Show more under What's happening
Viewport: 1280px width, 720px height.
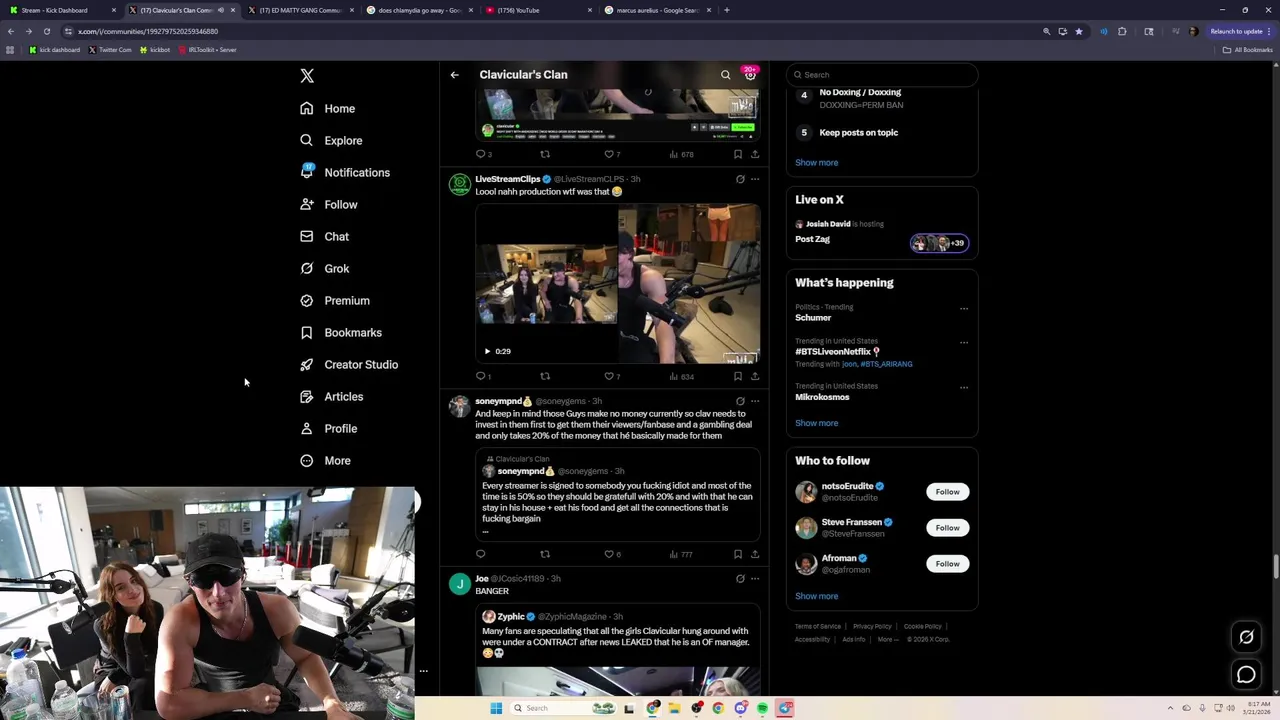click(817, 423)
